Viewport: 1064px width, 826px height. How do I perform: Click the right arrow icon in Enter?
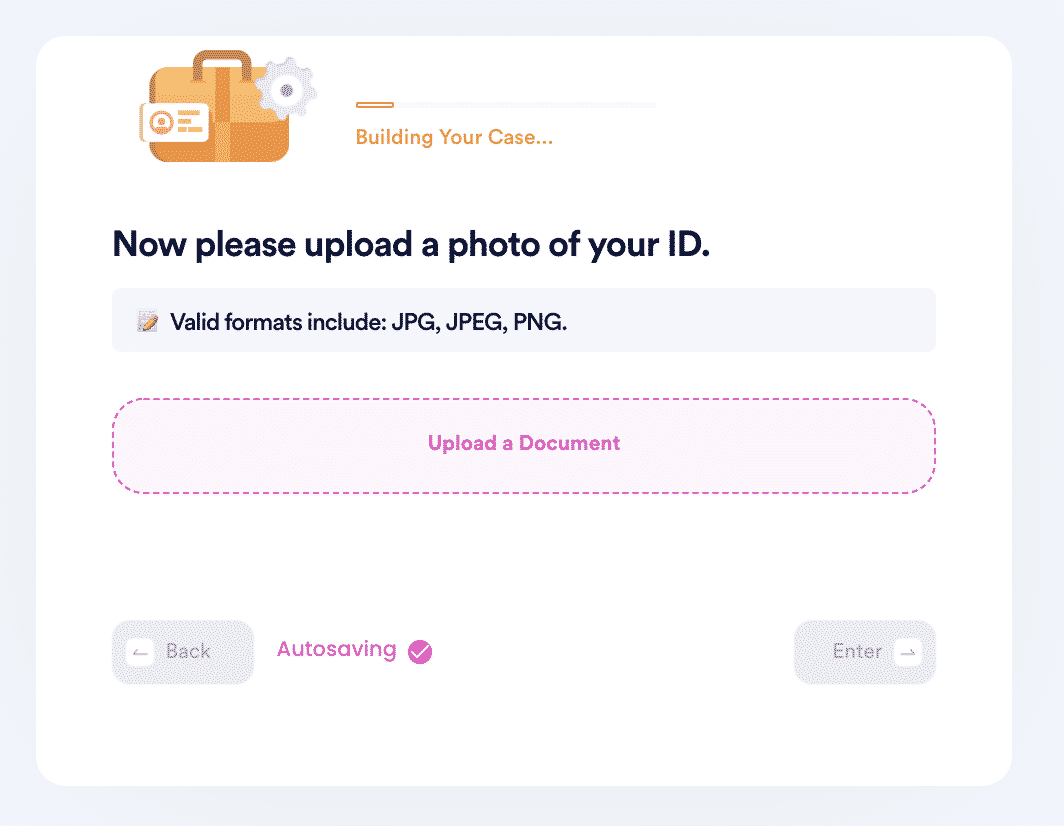tap(907, 652)
